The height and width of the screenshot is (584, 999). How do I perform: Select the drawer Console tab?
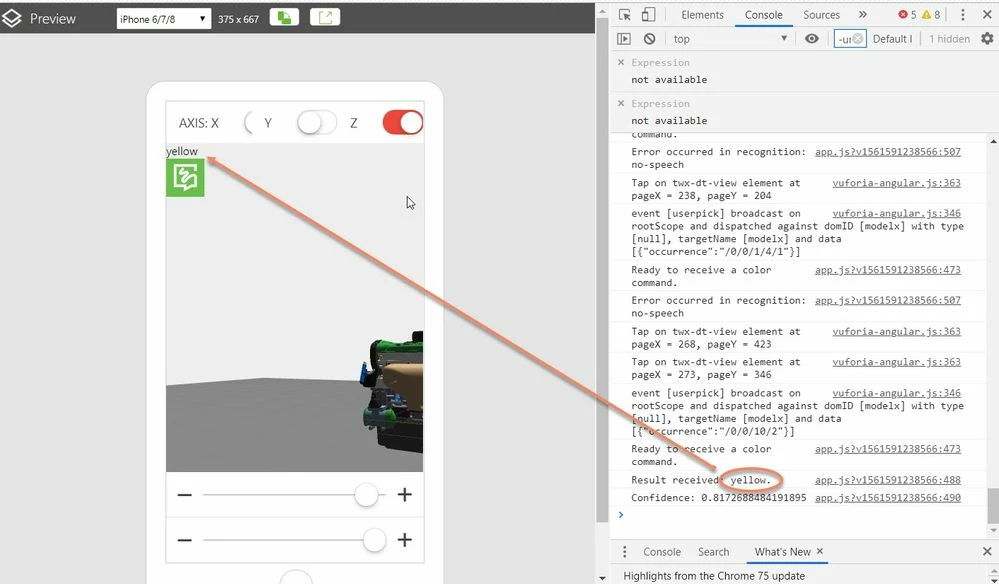point(661,552)
